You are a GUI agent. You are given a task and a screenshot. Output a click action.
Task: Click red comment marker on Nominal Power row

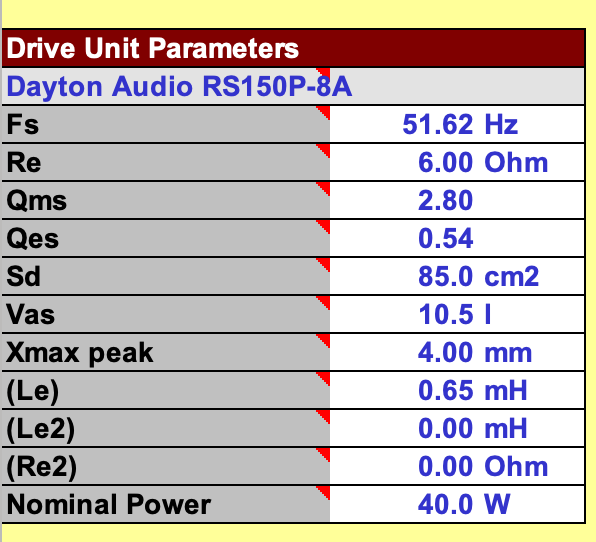[325, 491]
